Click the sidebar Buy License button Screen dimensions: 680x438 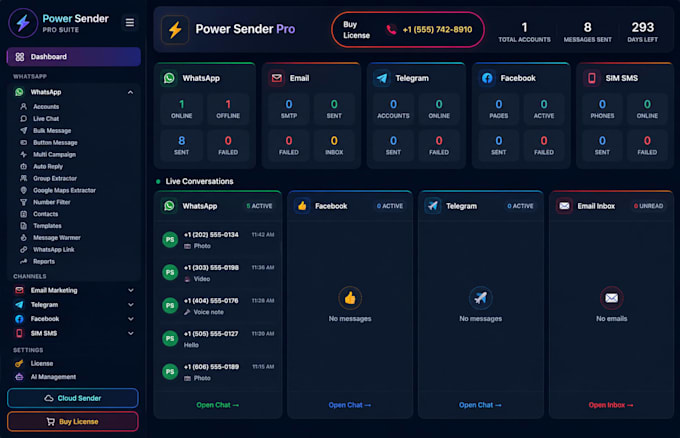[73, 422]
